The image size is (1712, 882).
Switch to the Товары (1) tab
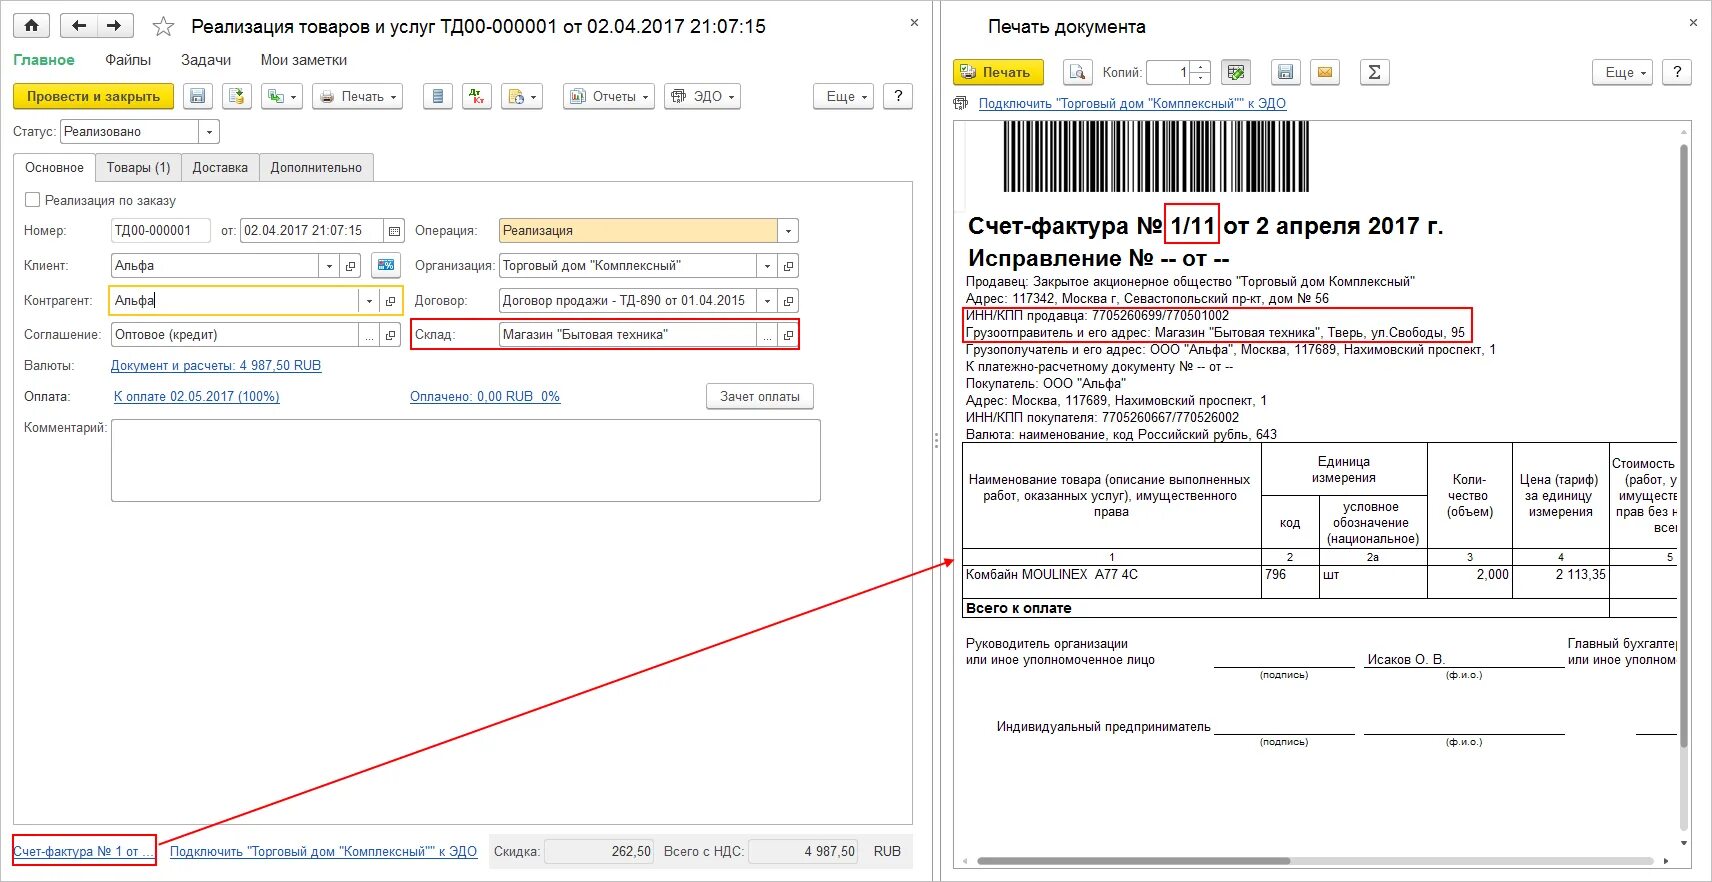pos(138,167)
